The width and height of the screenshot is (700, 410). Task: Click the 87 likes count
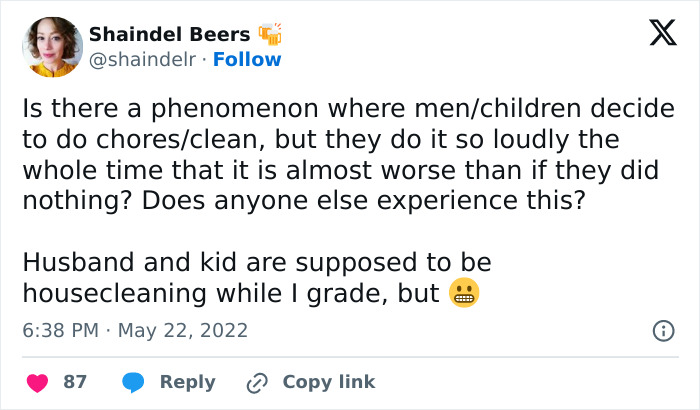click(x=75, y=382)
